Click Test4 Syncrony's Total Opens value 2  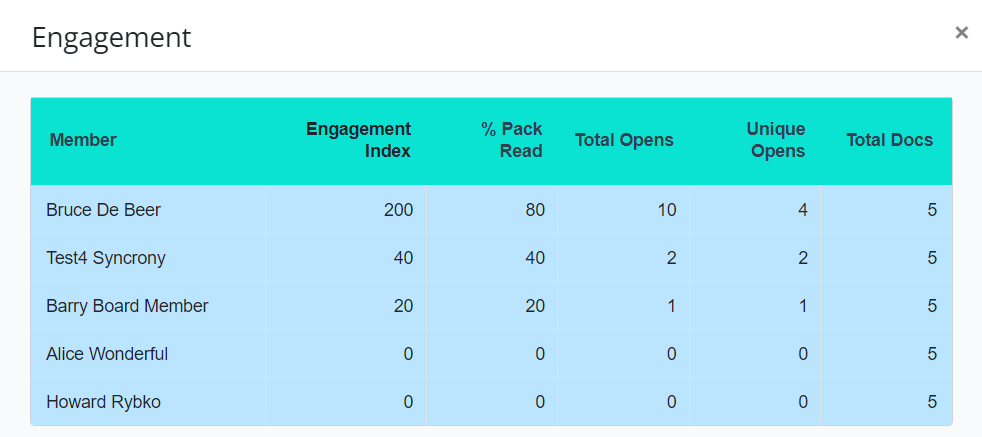tap(671, 258)
